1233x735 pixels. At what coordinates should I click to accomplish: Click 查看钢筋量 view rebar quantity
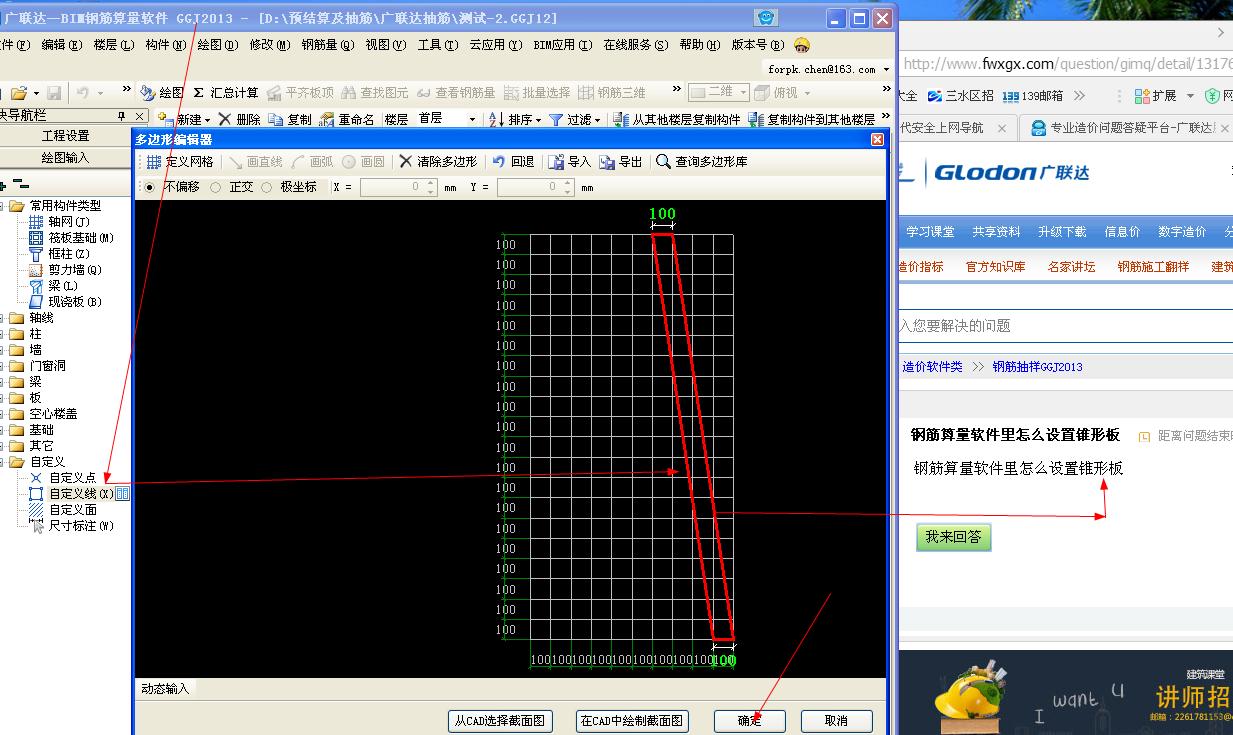(456, 92)
